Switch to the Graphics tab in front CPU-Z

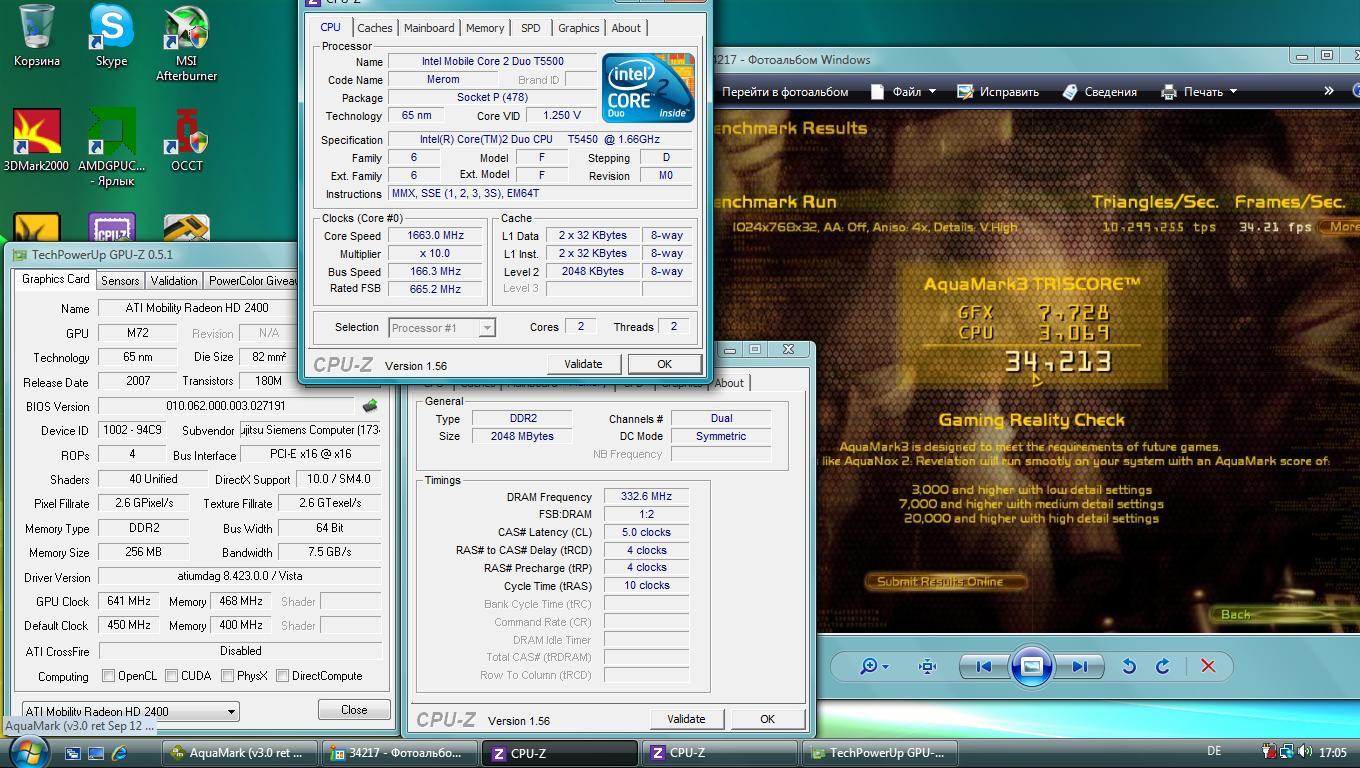point(578,28)
